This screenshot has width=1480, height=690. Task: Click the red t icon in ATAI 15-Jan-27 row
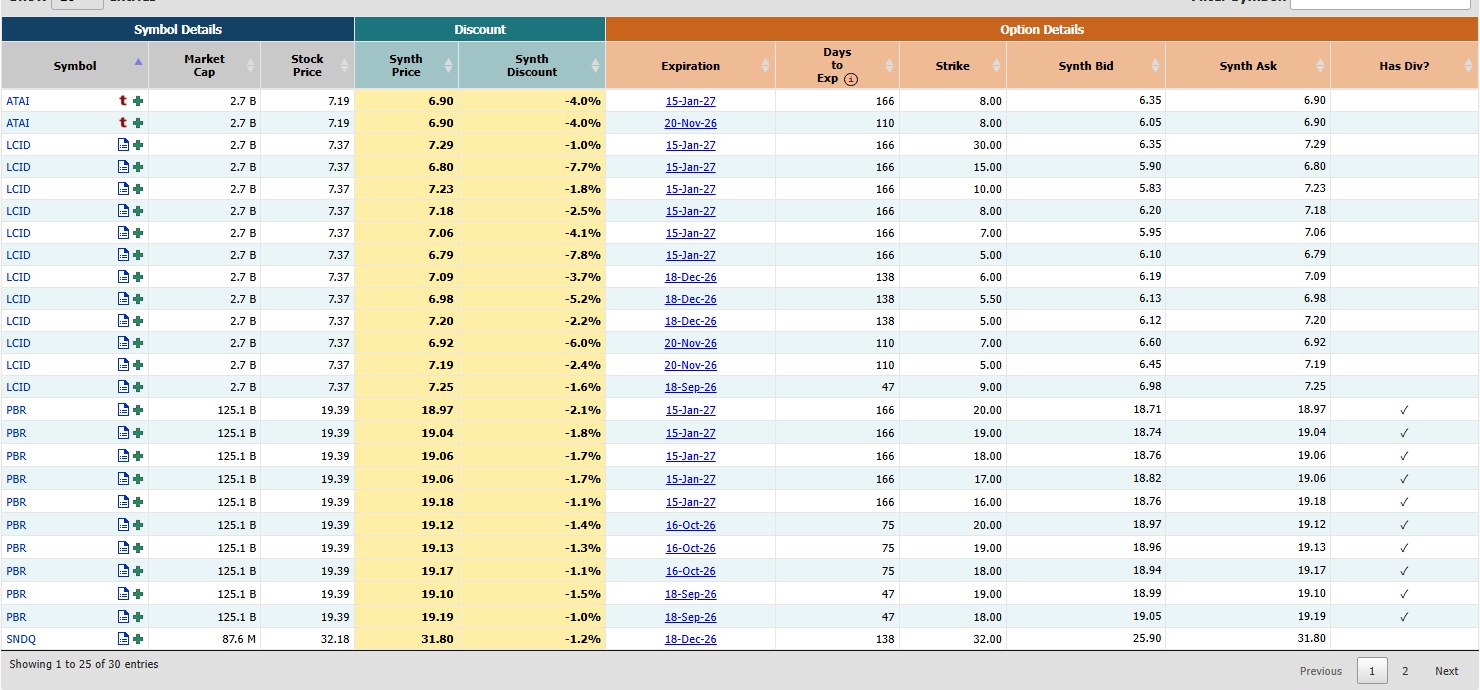[123, 101]
